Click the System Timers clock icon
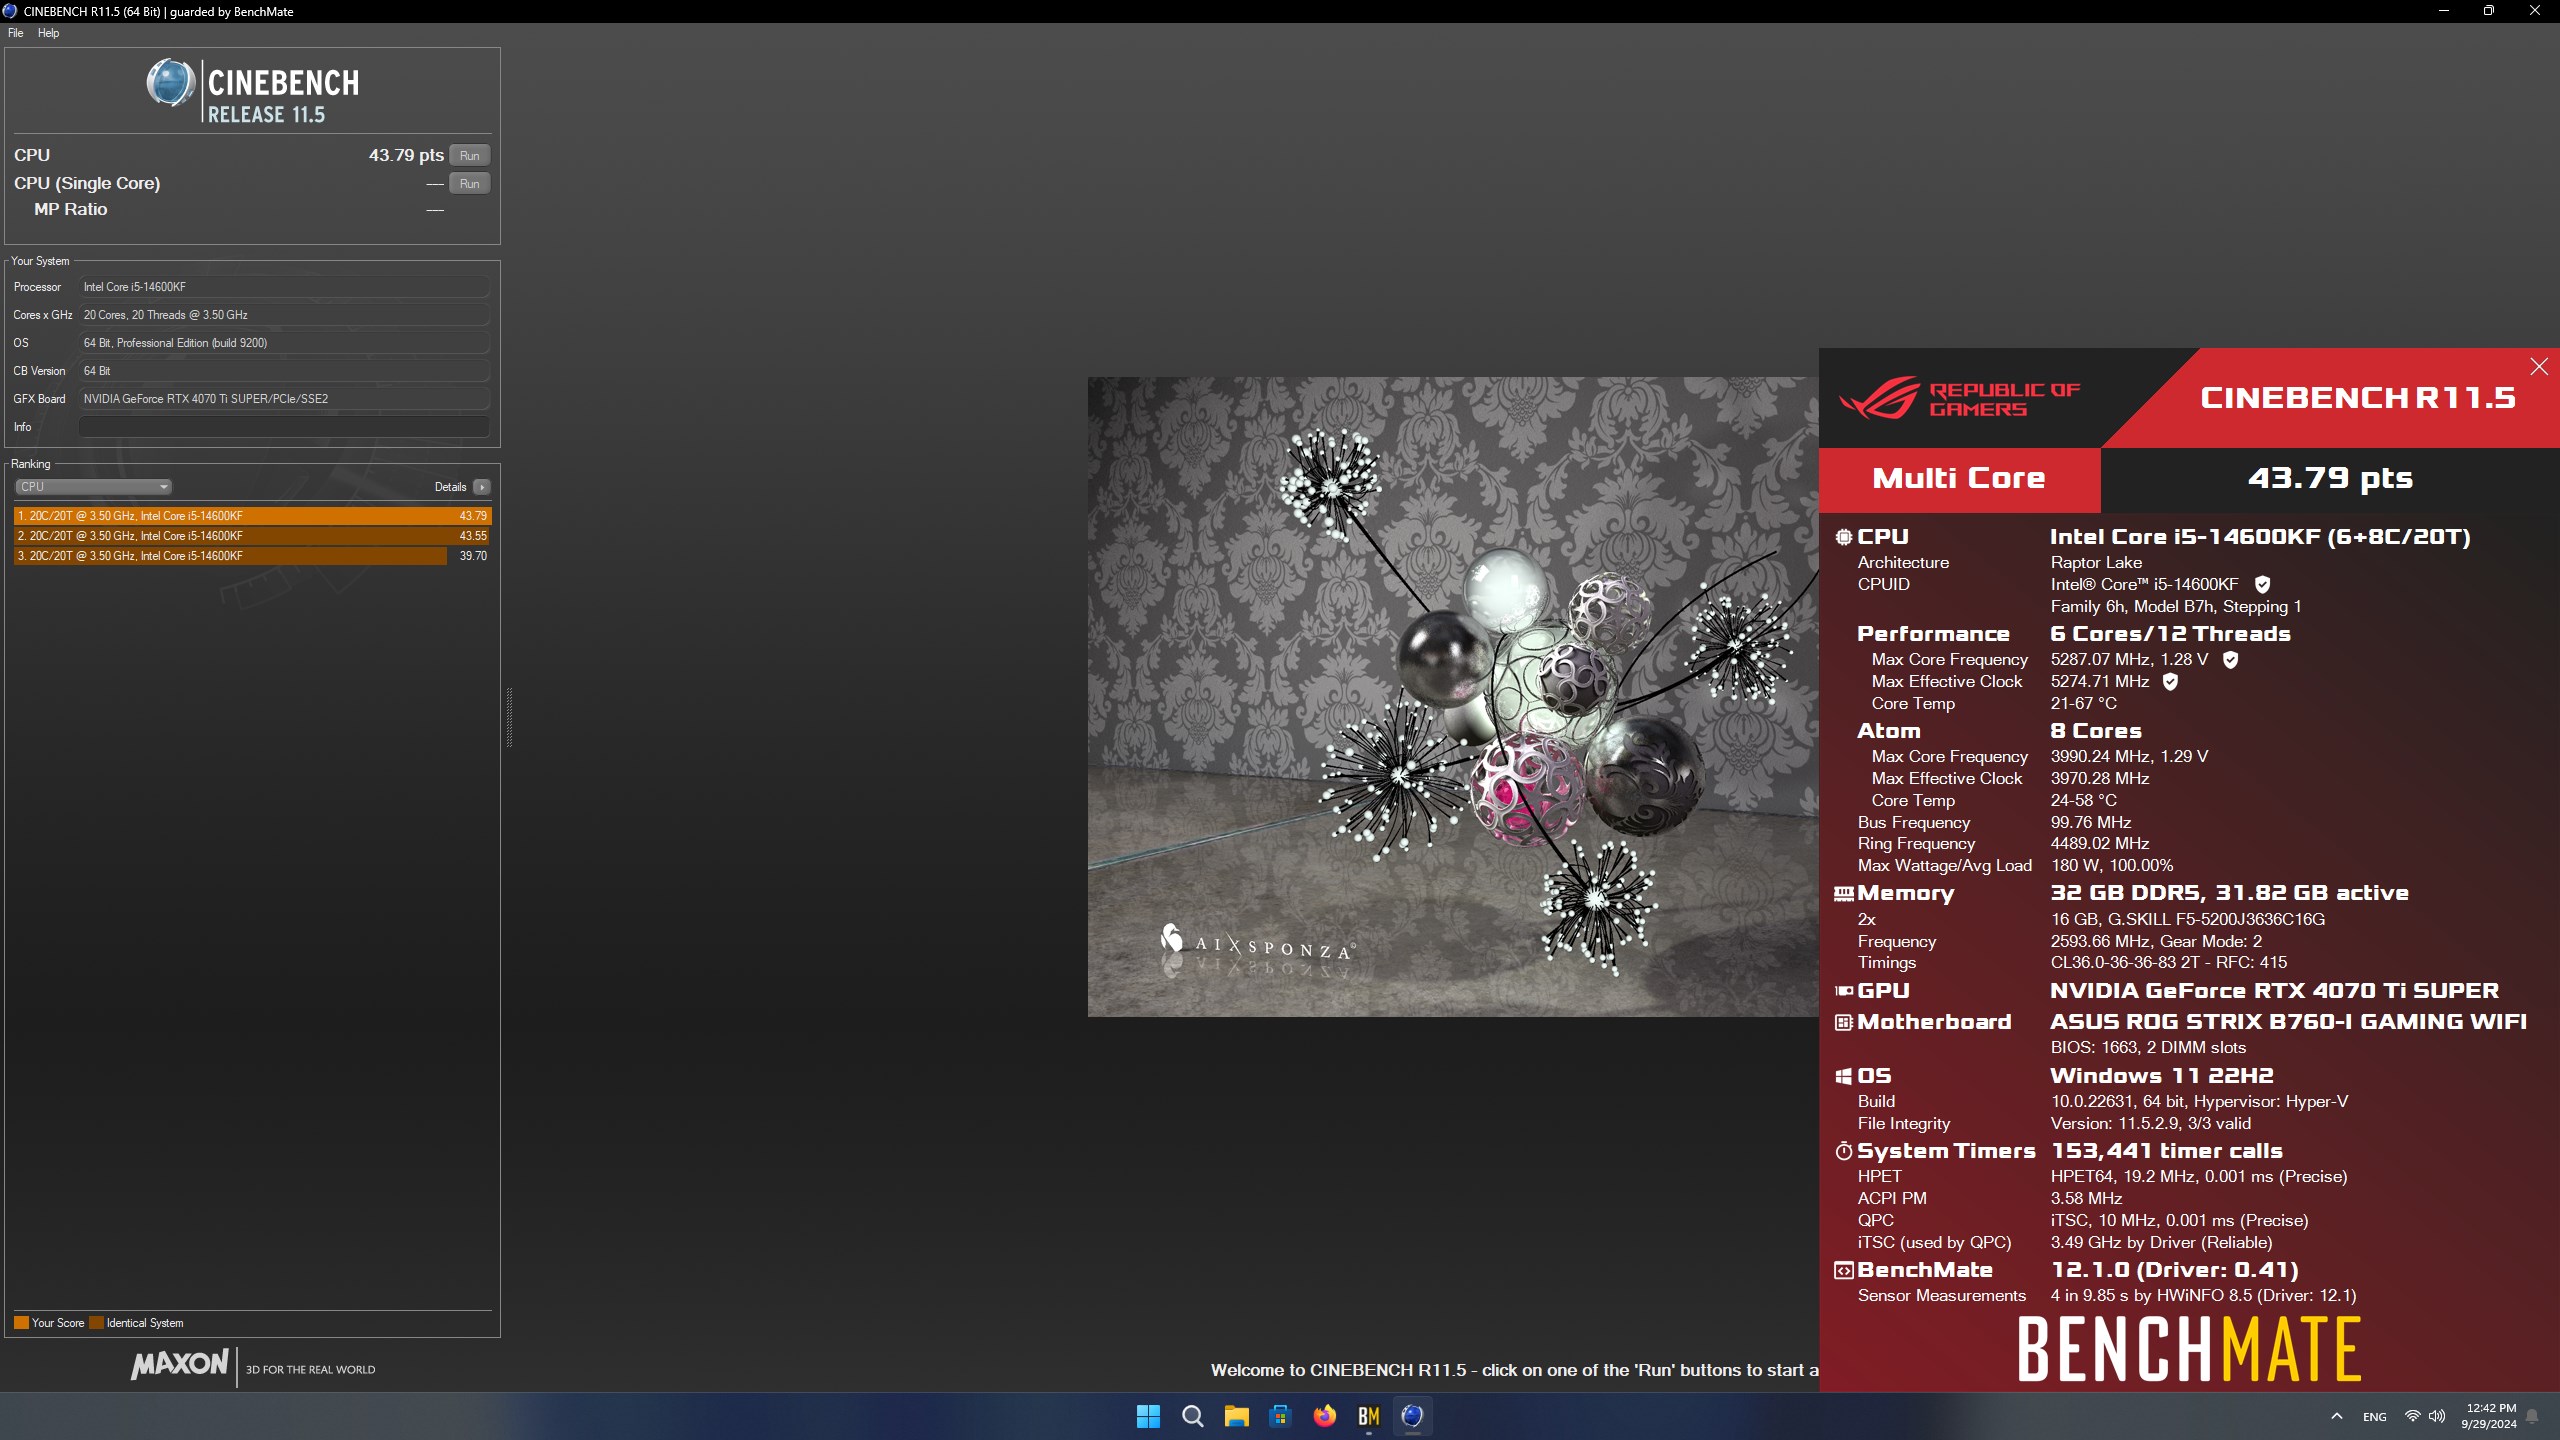The image size is (2560, 1440). pos(1843,1151)
